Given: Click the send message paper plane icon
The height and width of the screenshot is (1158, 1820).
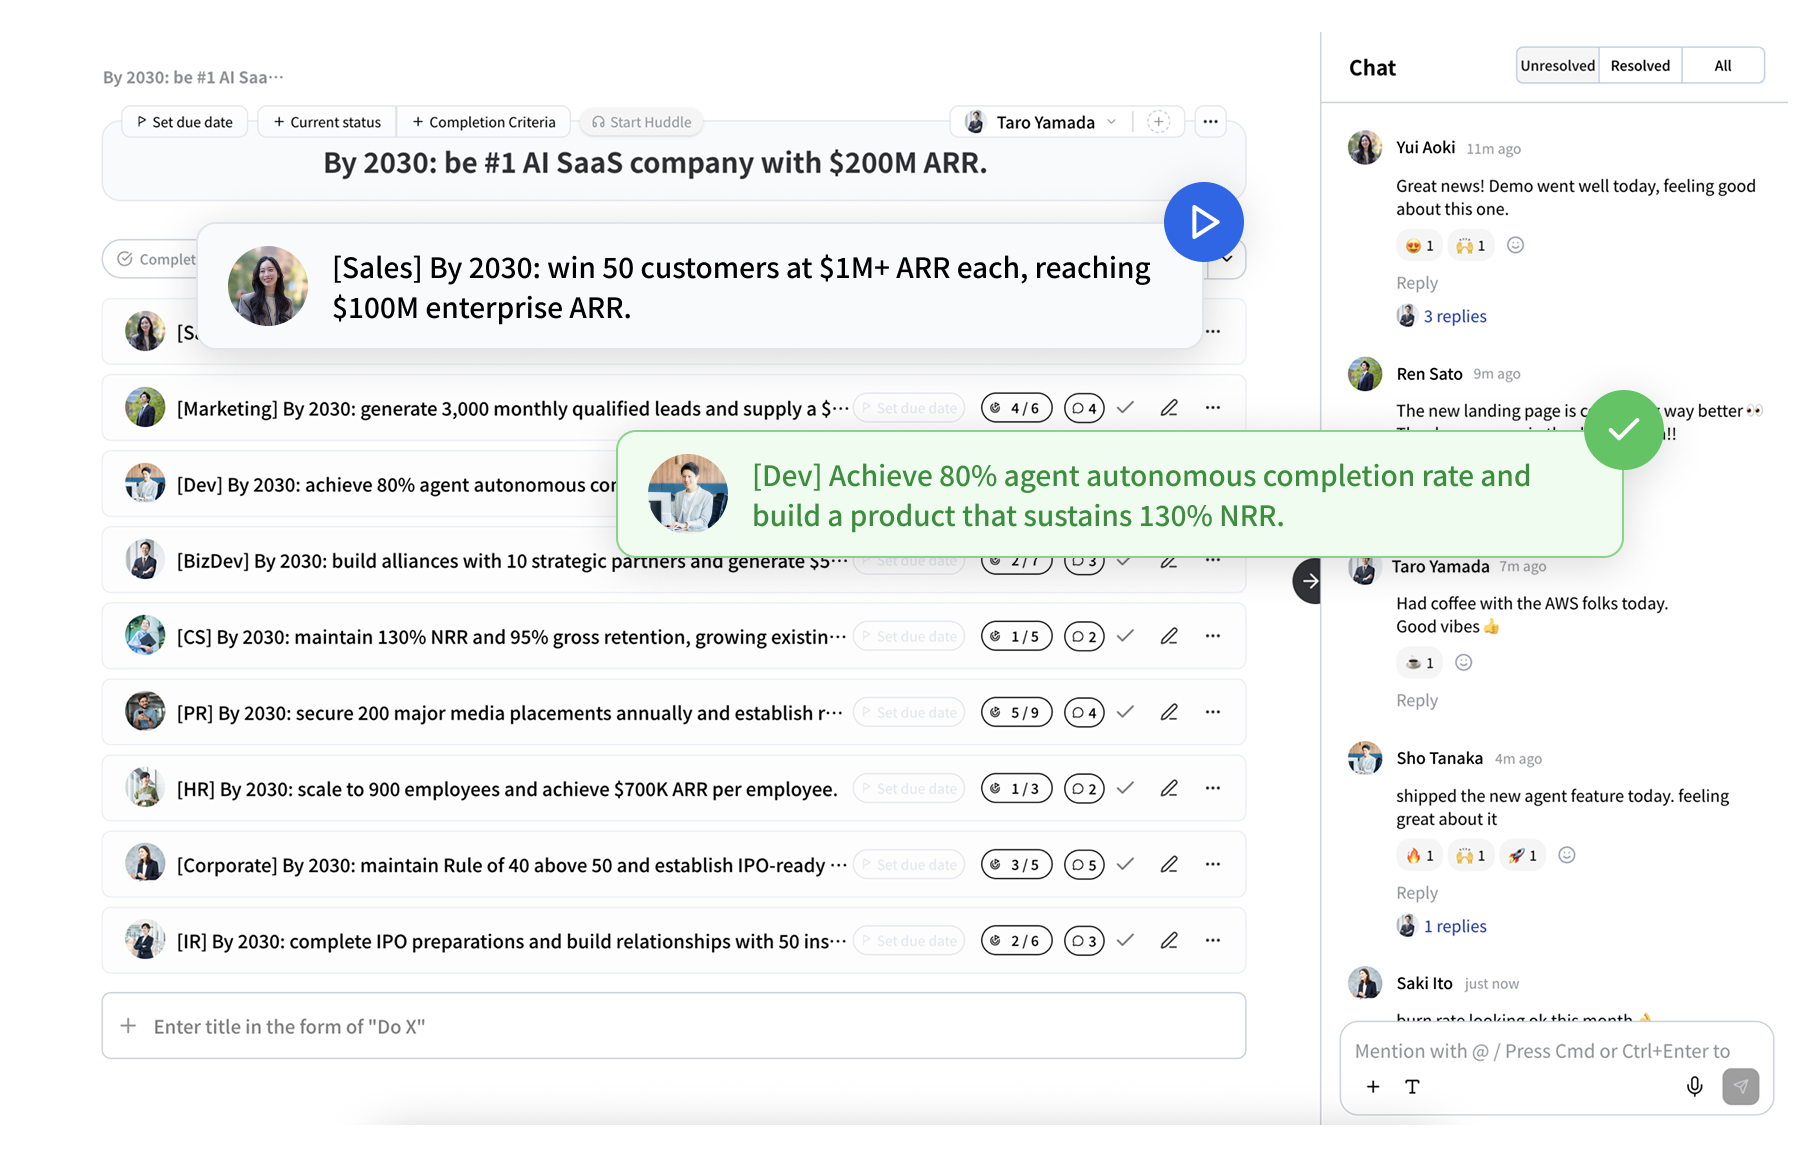Looking at the screenshot, I should coord(1740,1086).
